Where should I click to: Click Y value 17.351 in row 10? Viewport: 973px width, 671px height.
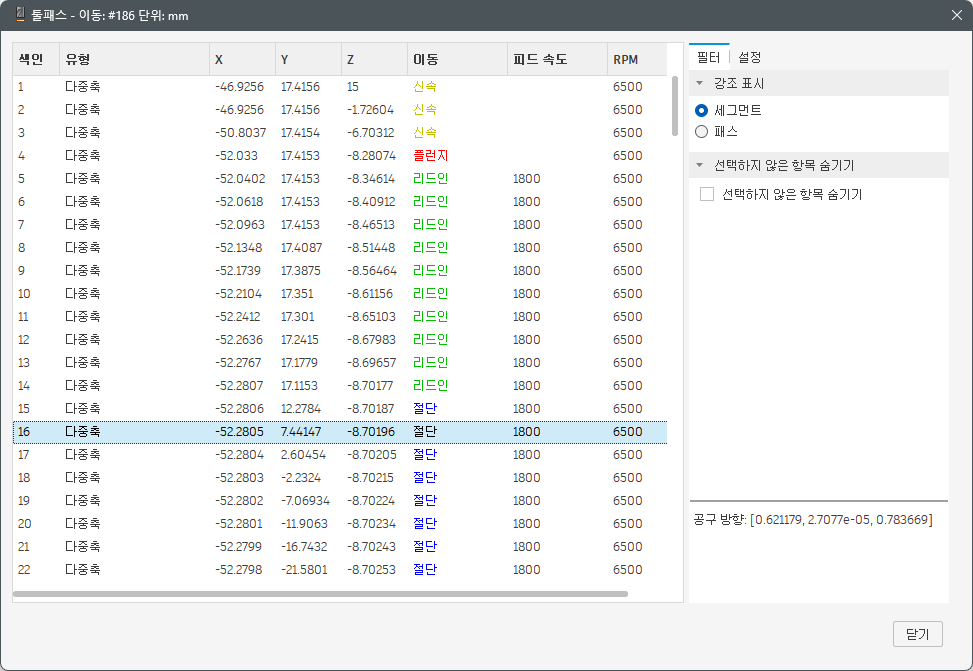point(297,294)
